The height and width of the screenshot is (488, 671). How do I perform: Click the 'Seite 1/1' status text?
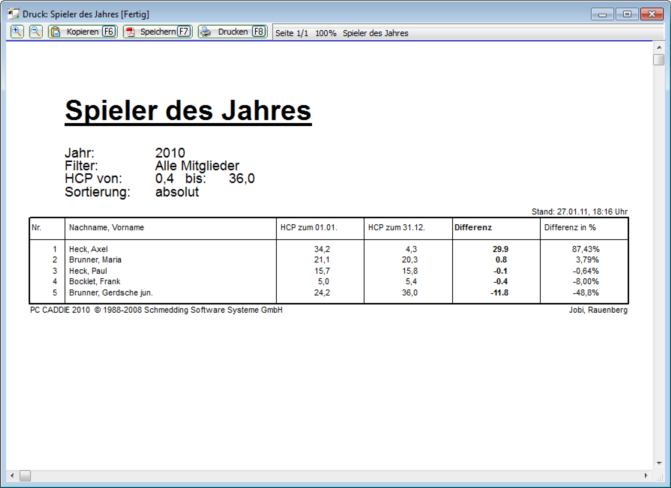[291, 33]
